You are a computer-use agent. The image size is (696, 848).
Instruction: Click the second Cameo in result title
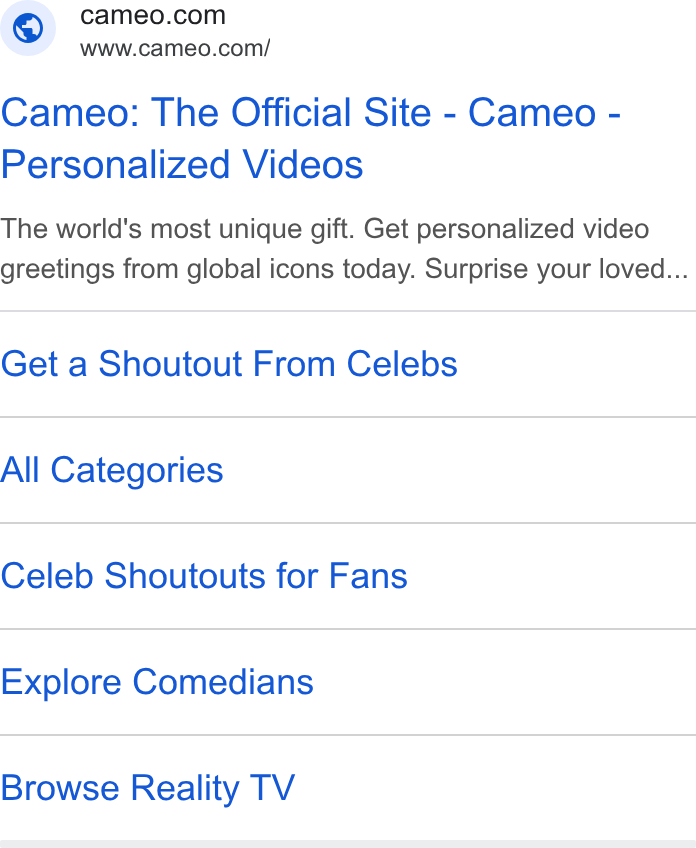pos(532,112)
